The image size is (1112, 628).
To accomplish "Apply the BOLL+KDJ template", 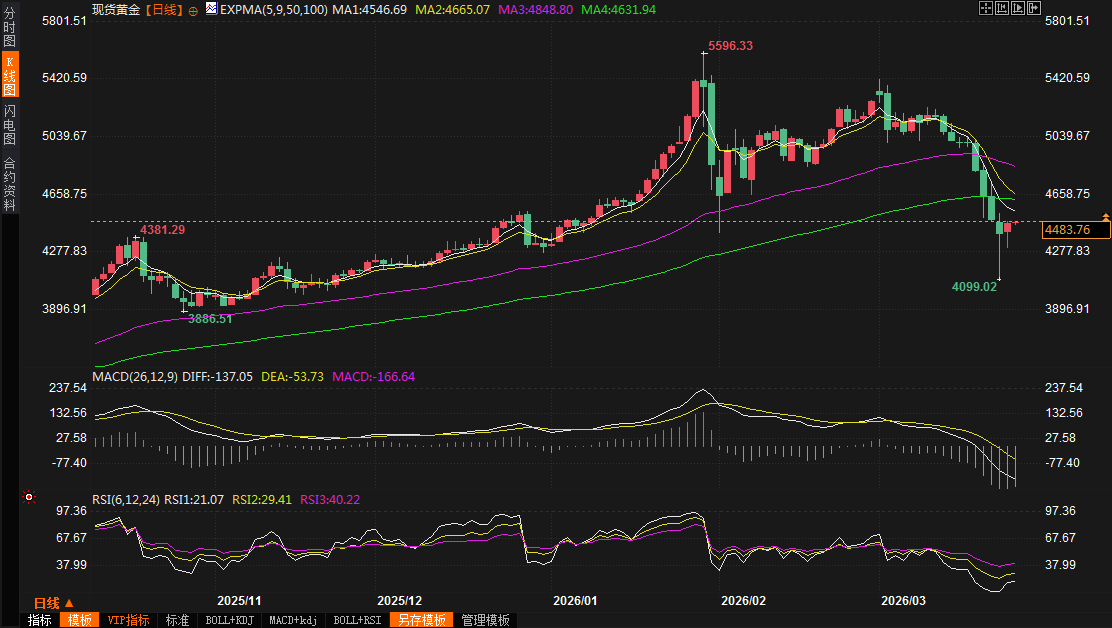I will click(229, 620).
